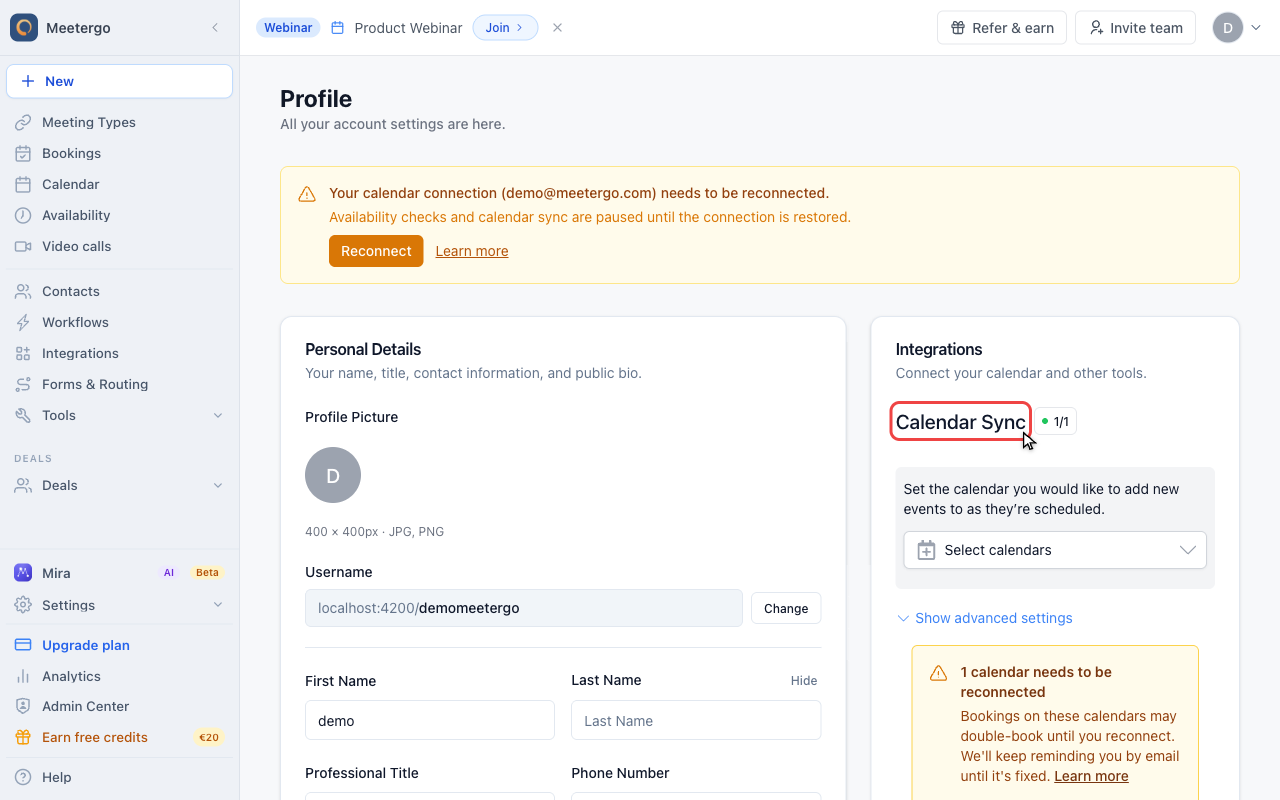
Task: Click the warning triangle in the reconnect banner
Action: pyautogui.click(x=307, y=194)
